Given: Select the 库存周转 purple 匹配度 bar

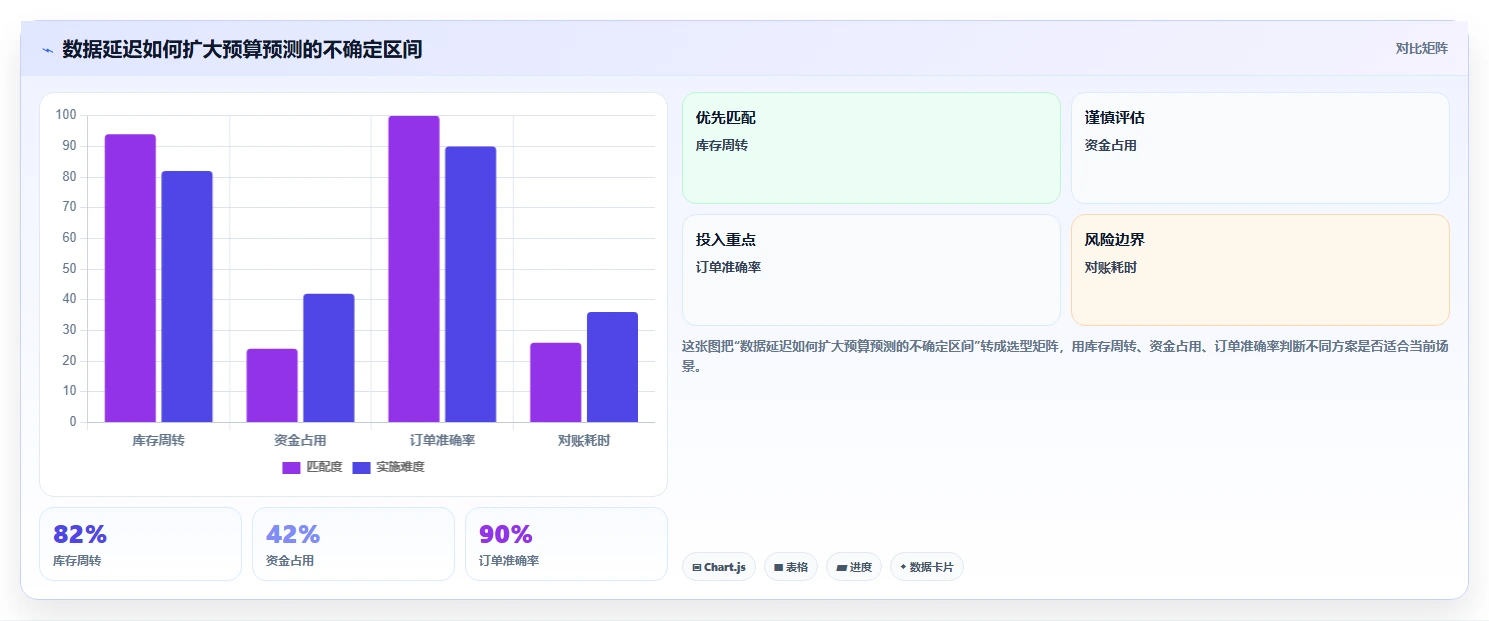Looking at the screenshot, I should (130, 278).
